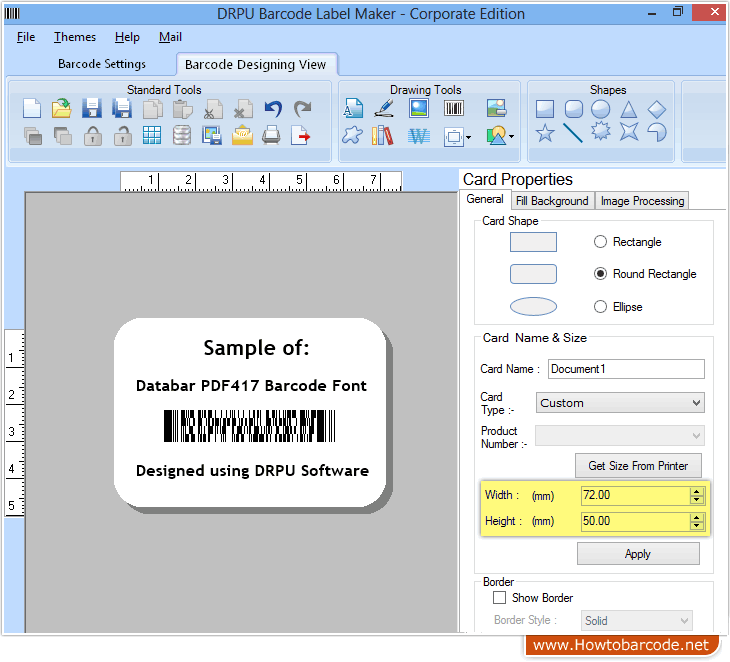This screenshot has width=730, height=662.
Task: Expand the frame tool dropdown arrow
Action: pos(468,137)
